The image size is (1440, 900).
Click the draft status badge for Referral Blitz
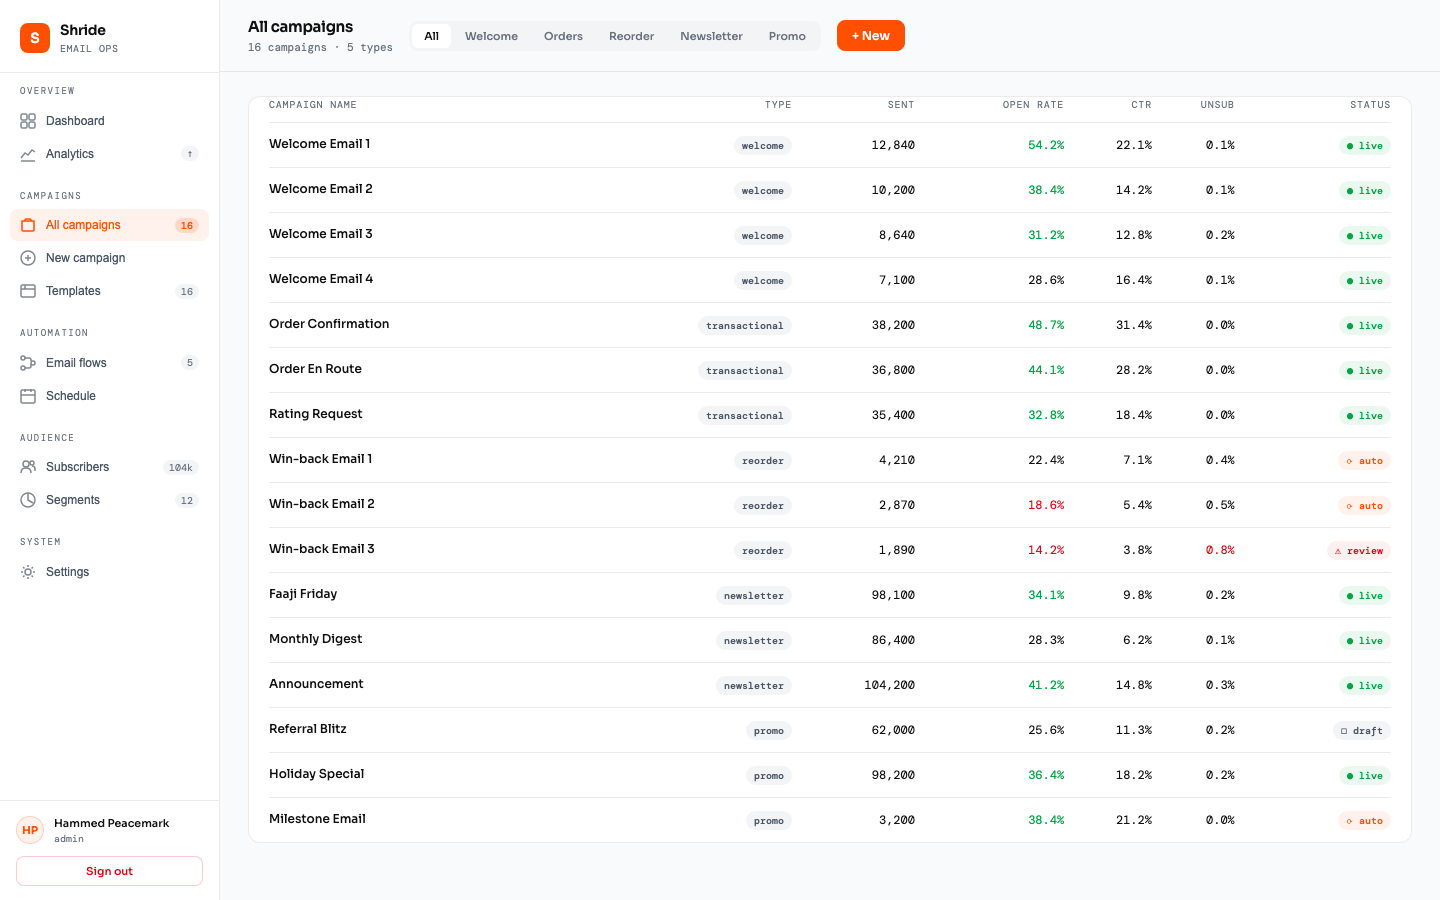pos(1361,731)
